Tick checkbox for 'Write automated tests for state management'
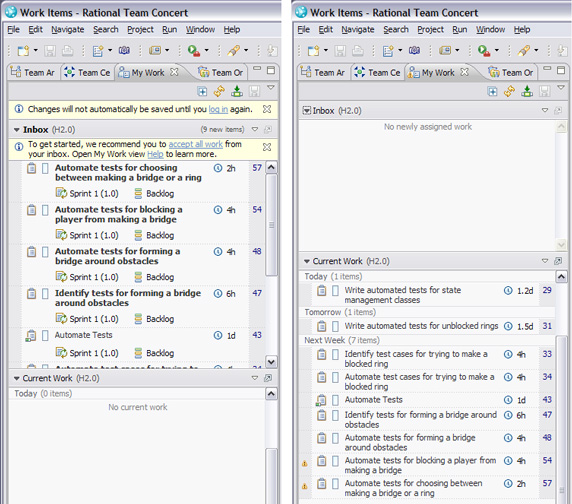This screenshot has height=504, width=572. 336,291
